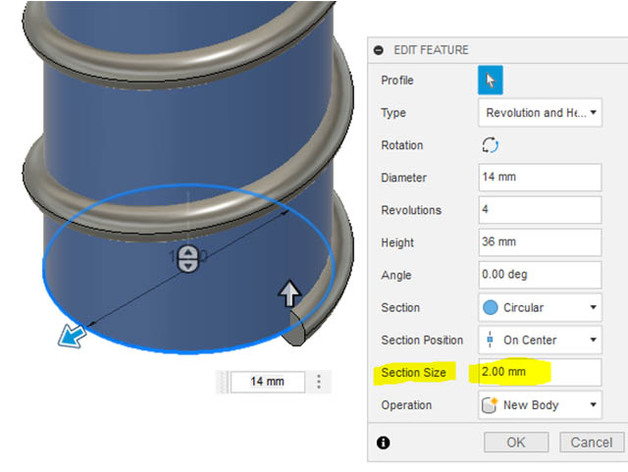Open the Section dropdown showing Circular
Image resolution: width=628 pixels, height=472 pixels.
coord(540,307)
